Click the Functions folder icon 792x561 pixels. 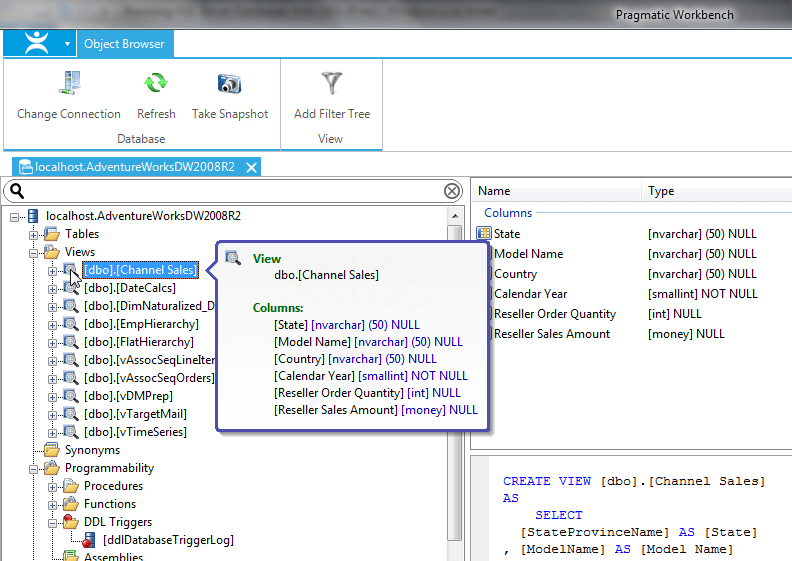click(x=71, y=504)
